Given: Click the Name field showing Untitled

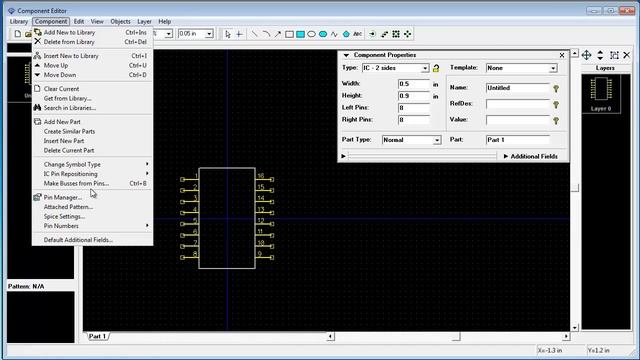Looking at the screenshot, I should [x=518, y=88].
